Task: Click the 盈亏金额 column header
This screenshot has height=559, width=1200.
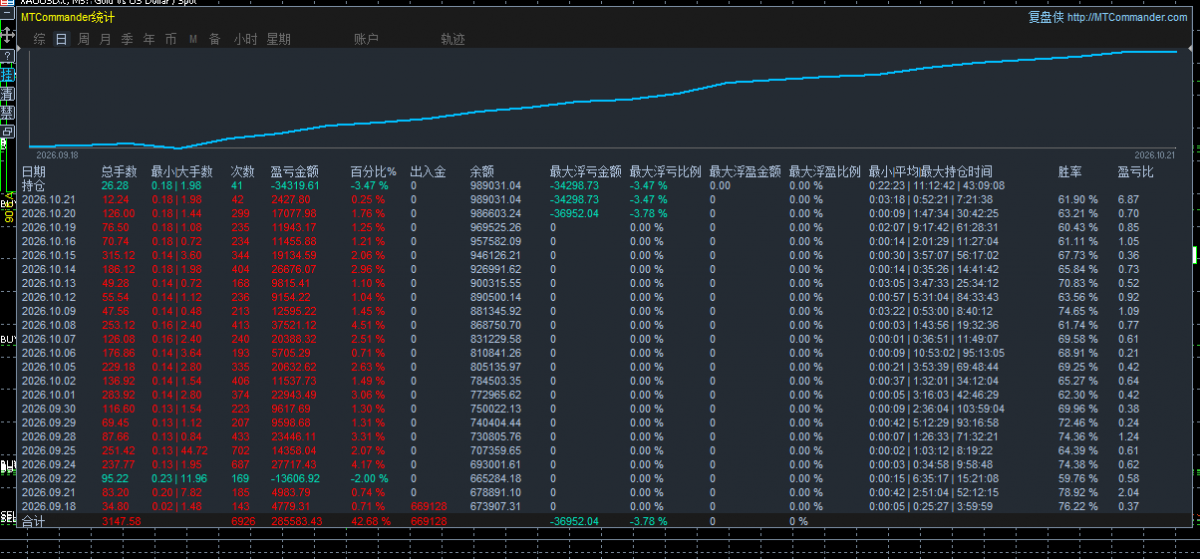Action: point(295,171)
